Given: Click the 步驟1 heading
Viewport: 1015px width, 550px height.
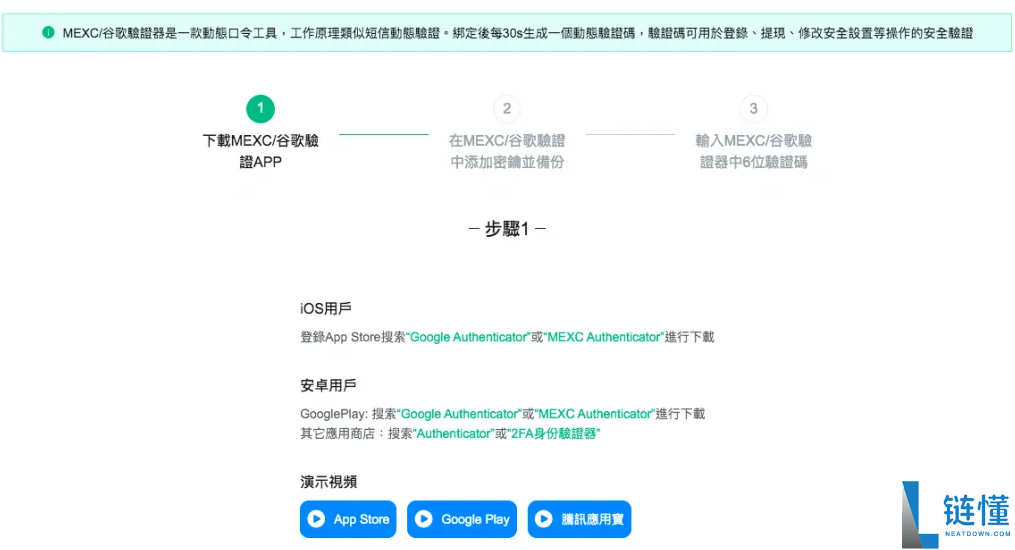Looking at the screenshot, I should click(x=507, y=228).
